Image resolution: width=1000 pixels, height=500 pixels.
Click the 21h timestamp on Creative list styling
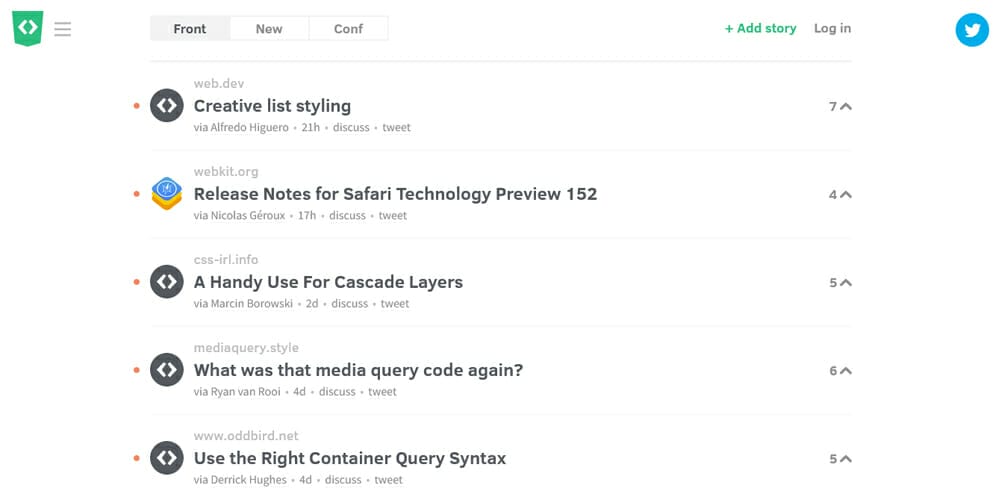(x=311, y=128)
